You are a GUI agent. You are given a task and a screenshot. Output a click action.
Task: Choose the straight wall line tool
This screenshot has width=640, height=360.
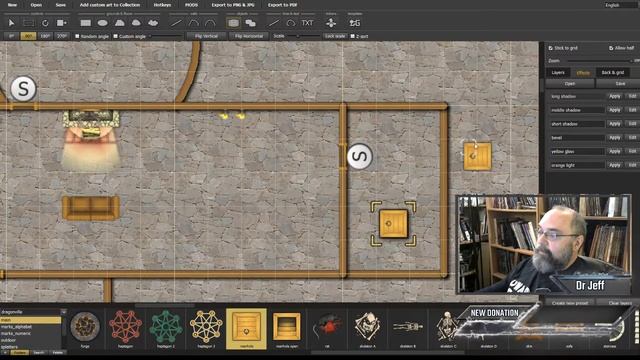click(x=176, y=23)
